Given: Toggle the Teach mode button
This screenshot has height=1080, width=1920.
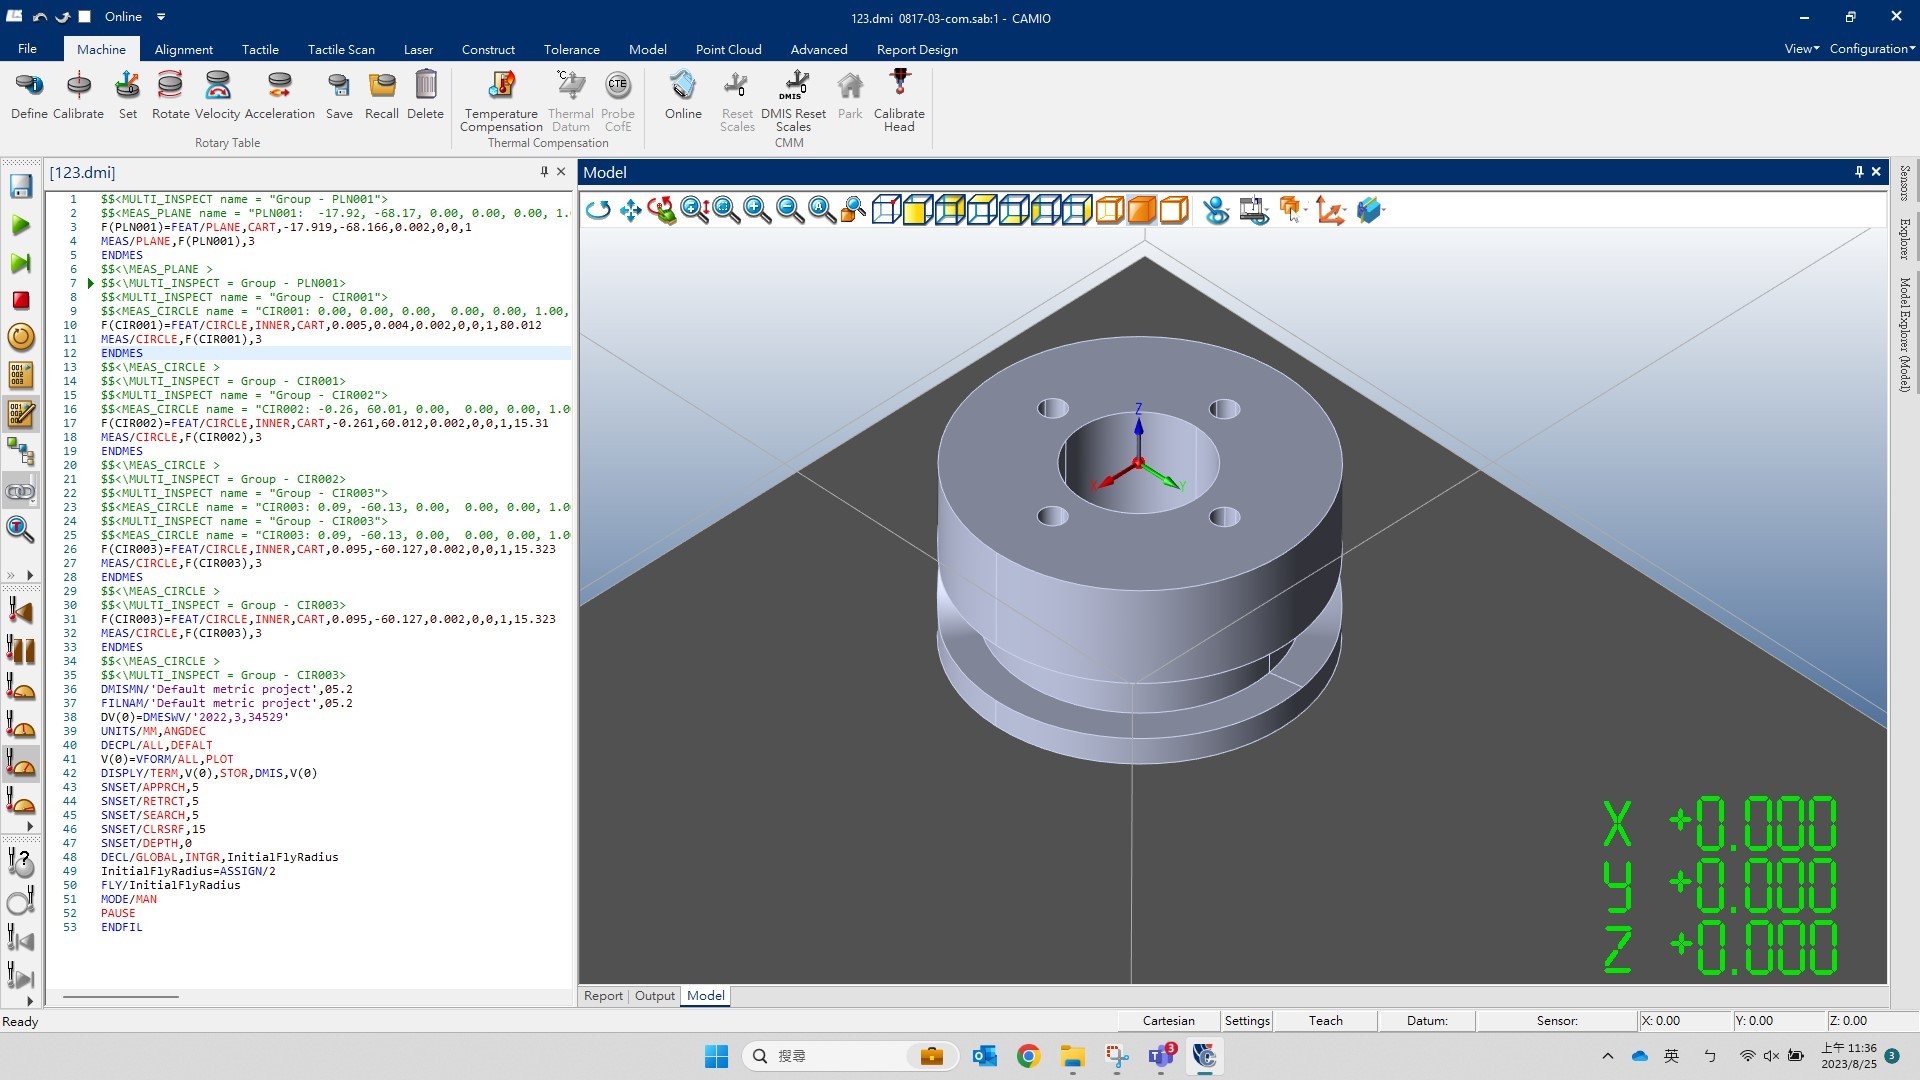Looking at the screenshot, I should click(x=1324, y=1019).
